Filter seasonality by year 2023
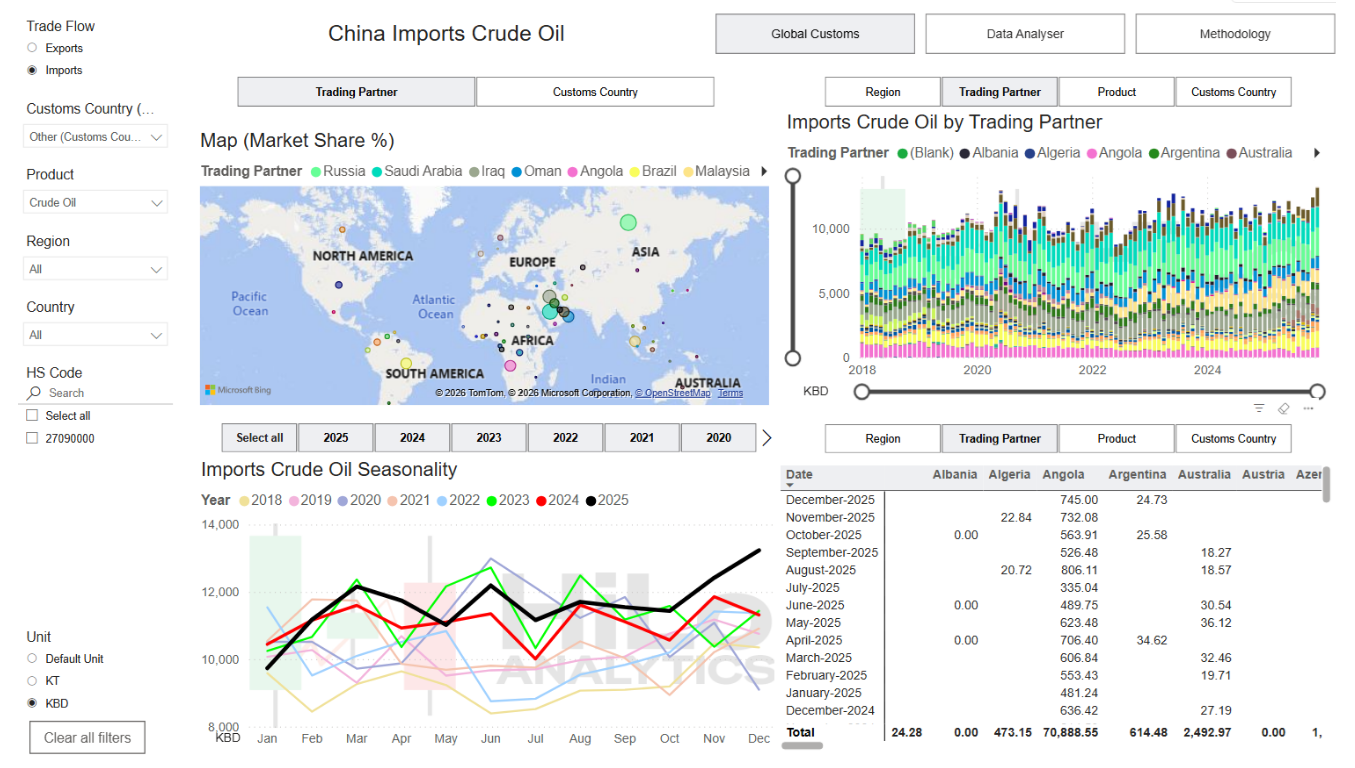This screenshot has height=768, width=1355. (489, 438)
